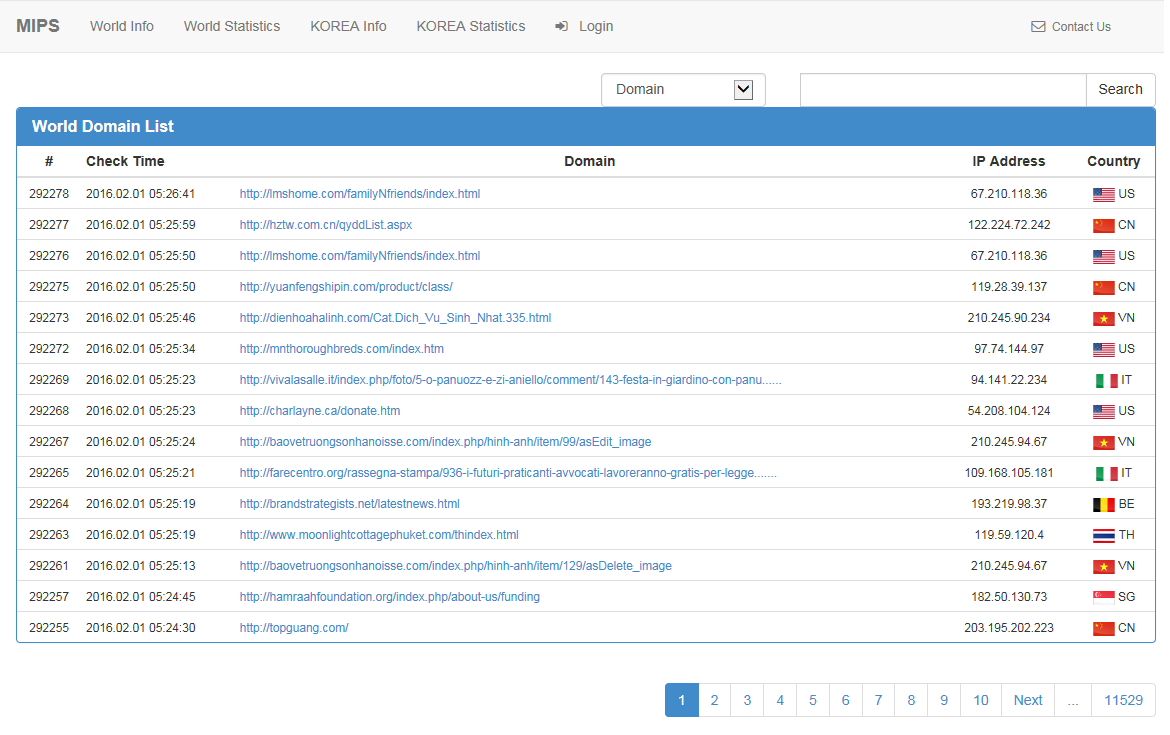Focus the search text field
This screenshot has width=1170, height=735.
[943, 90]
